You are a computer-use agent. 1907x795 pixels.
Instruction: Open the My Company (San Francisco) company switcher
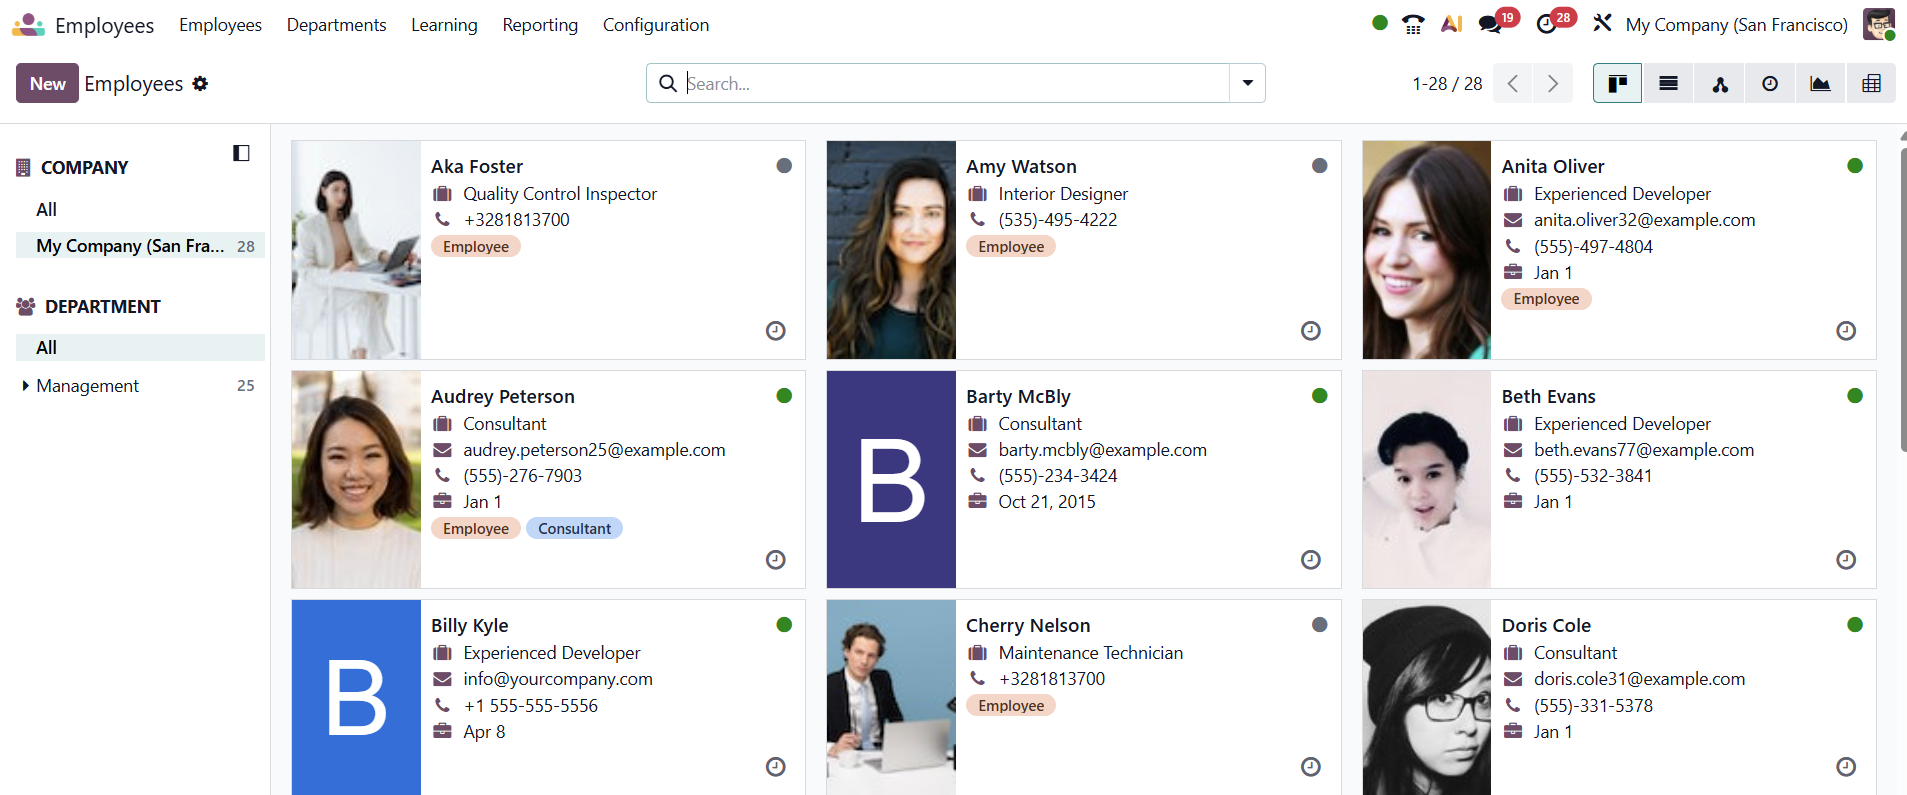tap(1736, 25)
